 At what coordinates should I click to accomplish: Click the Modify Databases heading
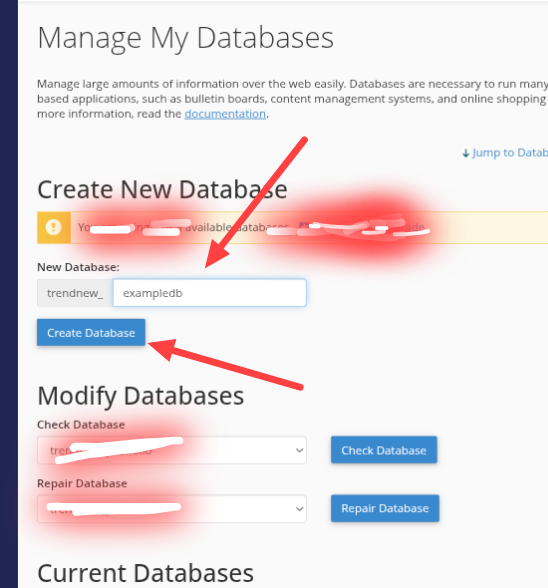[x=141, y=396]
